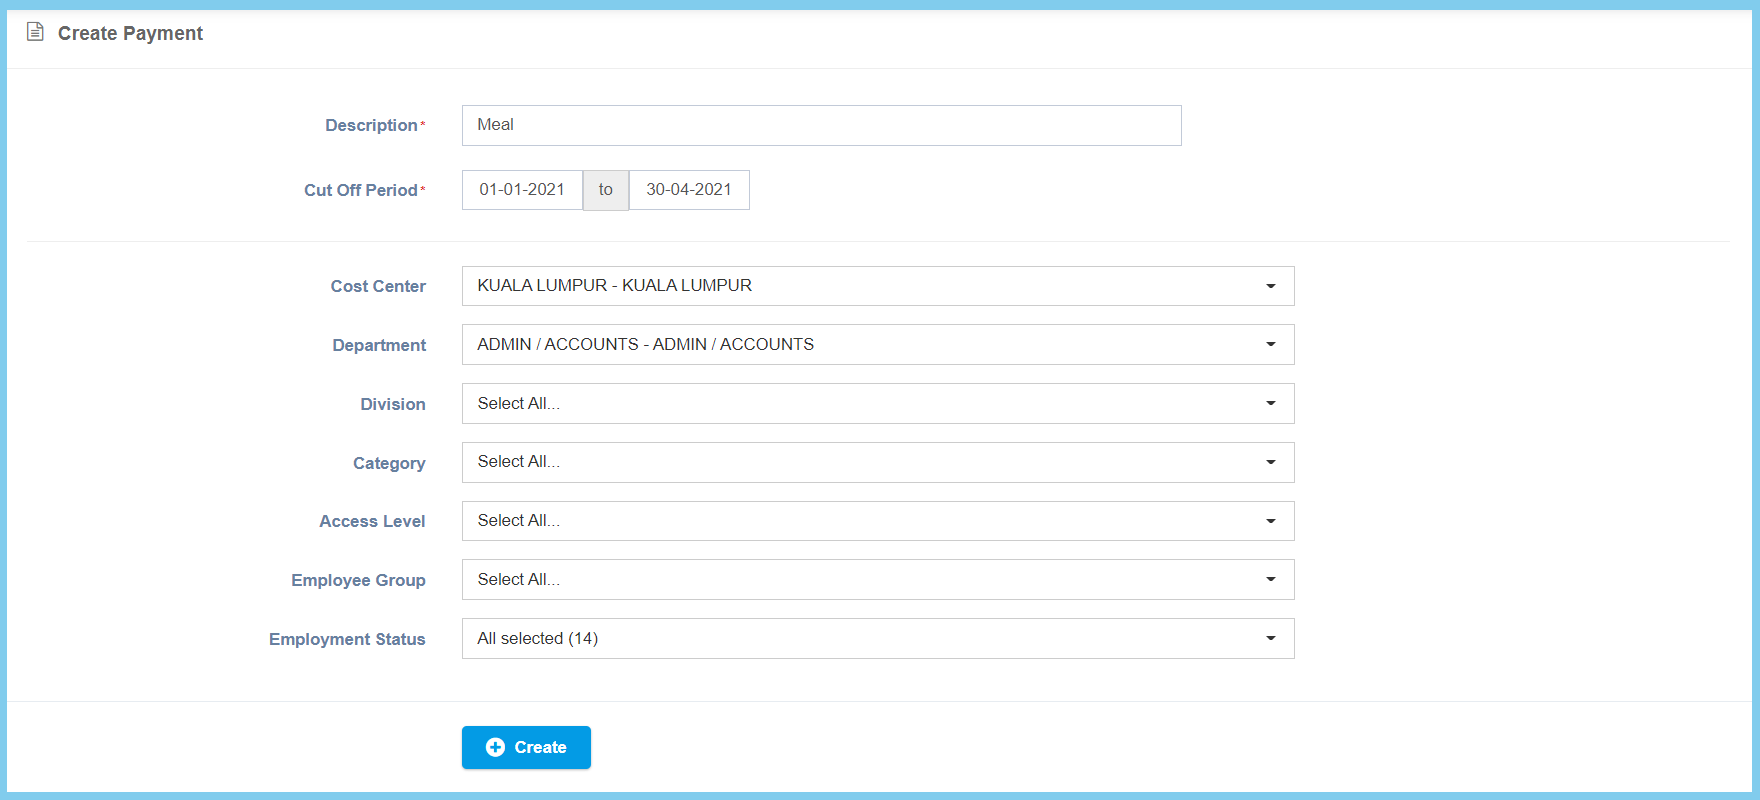
Task: Click the document icon beside Create Payment
Action: [35, 32]
